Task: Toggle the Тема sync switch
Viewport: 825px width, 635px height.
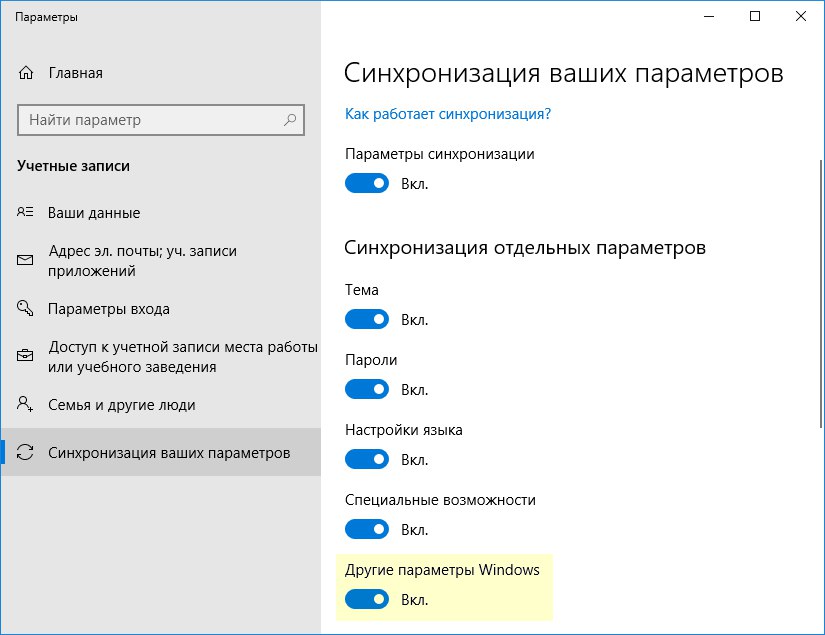Action: click(367, 319)
